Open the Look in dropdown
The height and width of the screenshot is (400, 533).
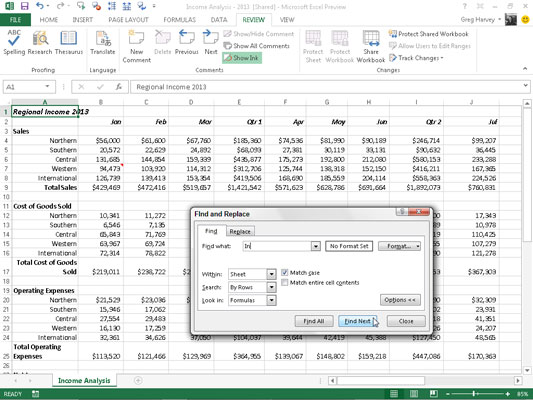click(x=271, y=300)
